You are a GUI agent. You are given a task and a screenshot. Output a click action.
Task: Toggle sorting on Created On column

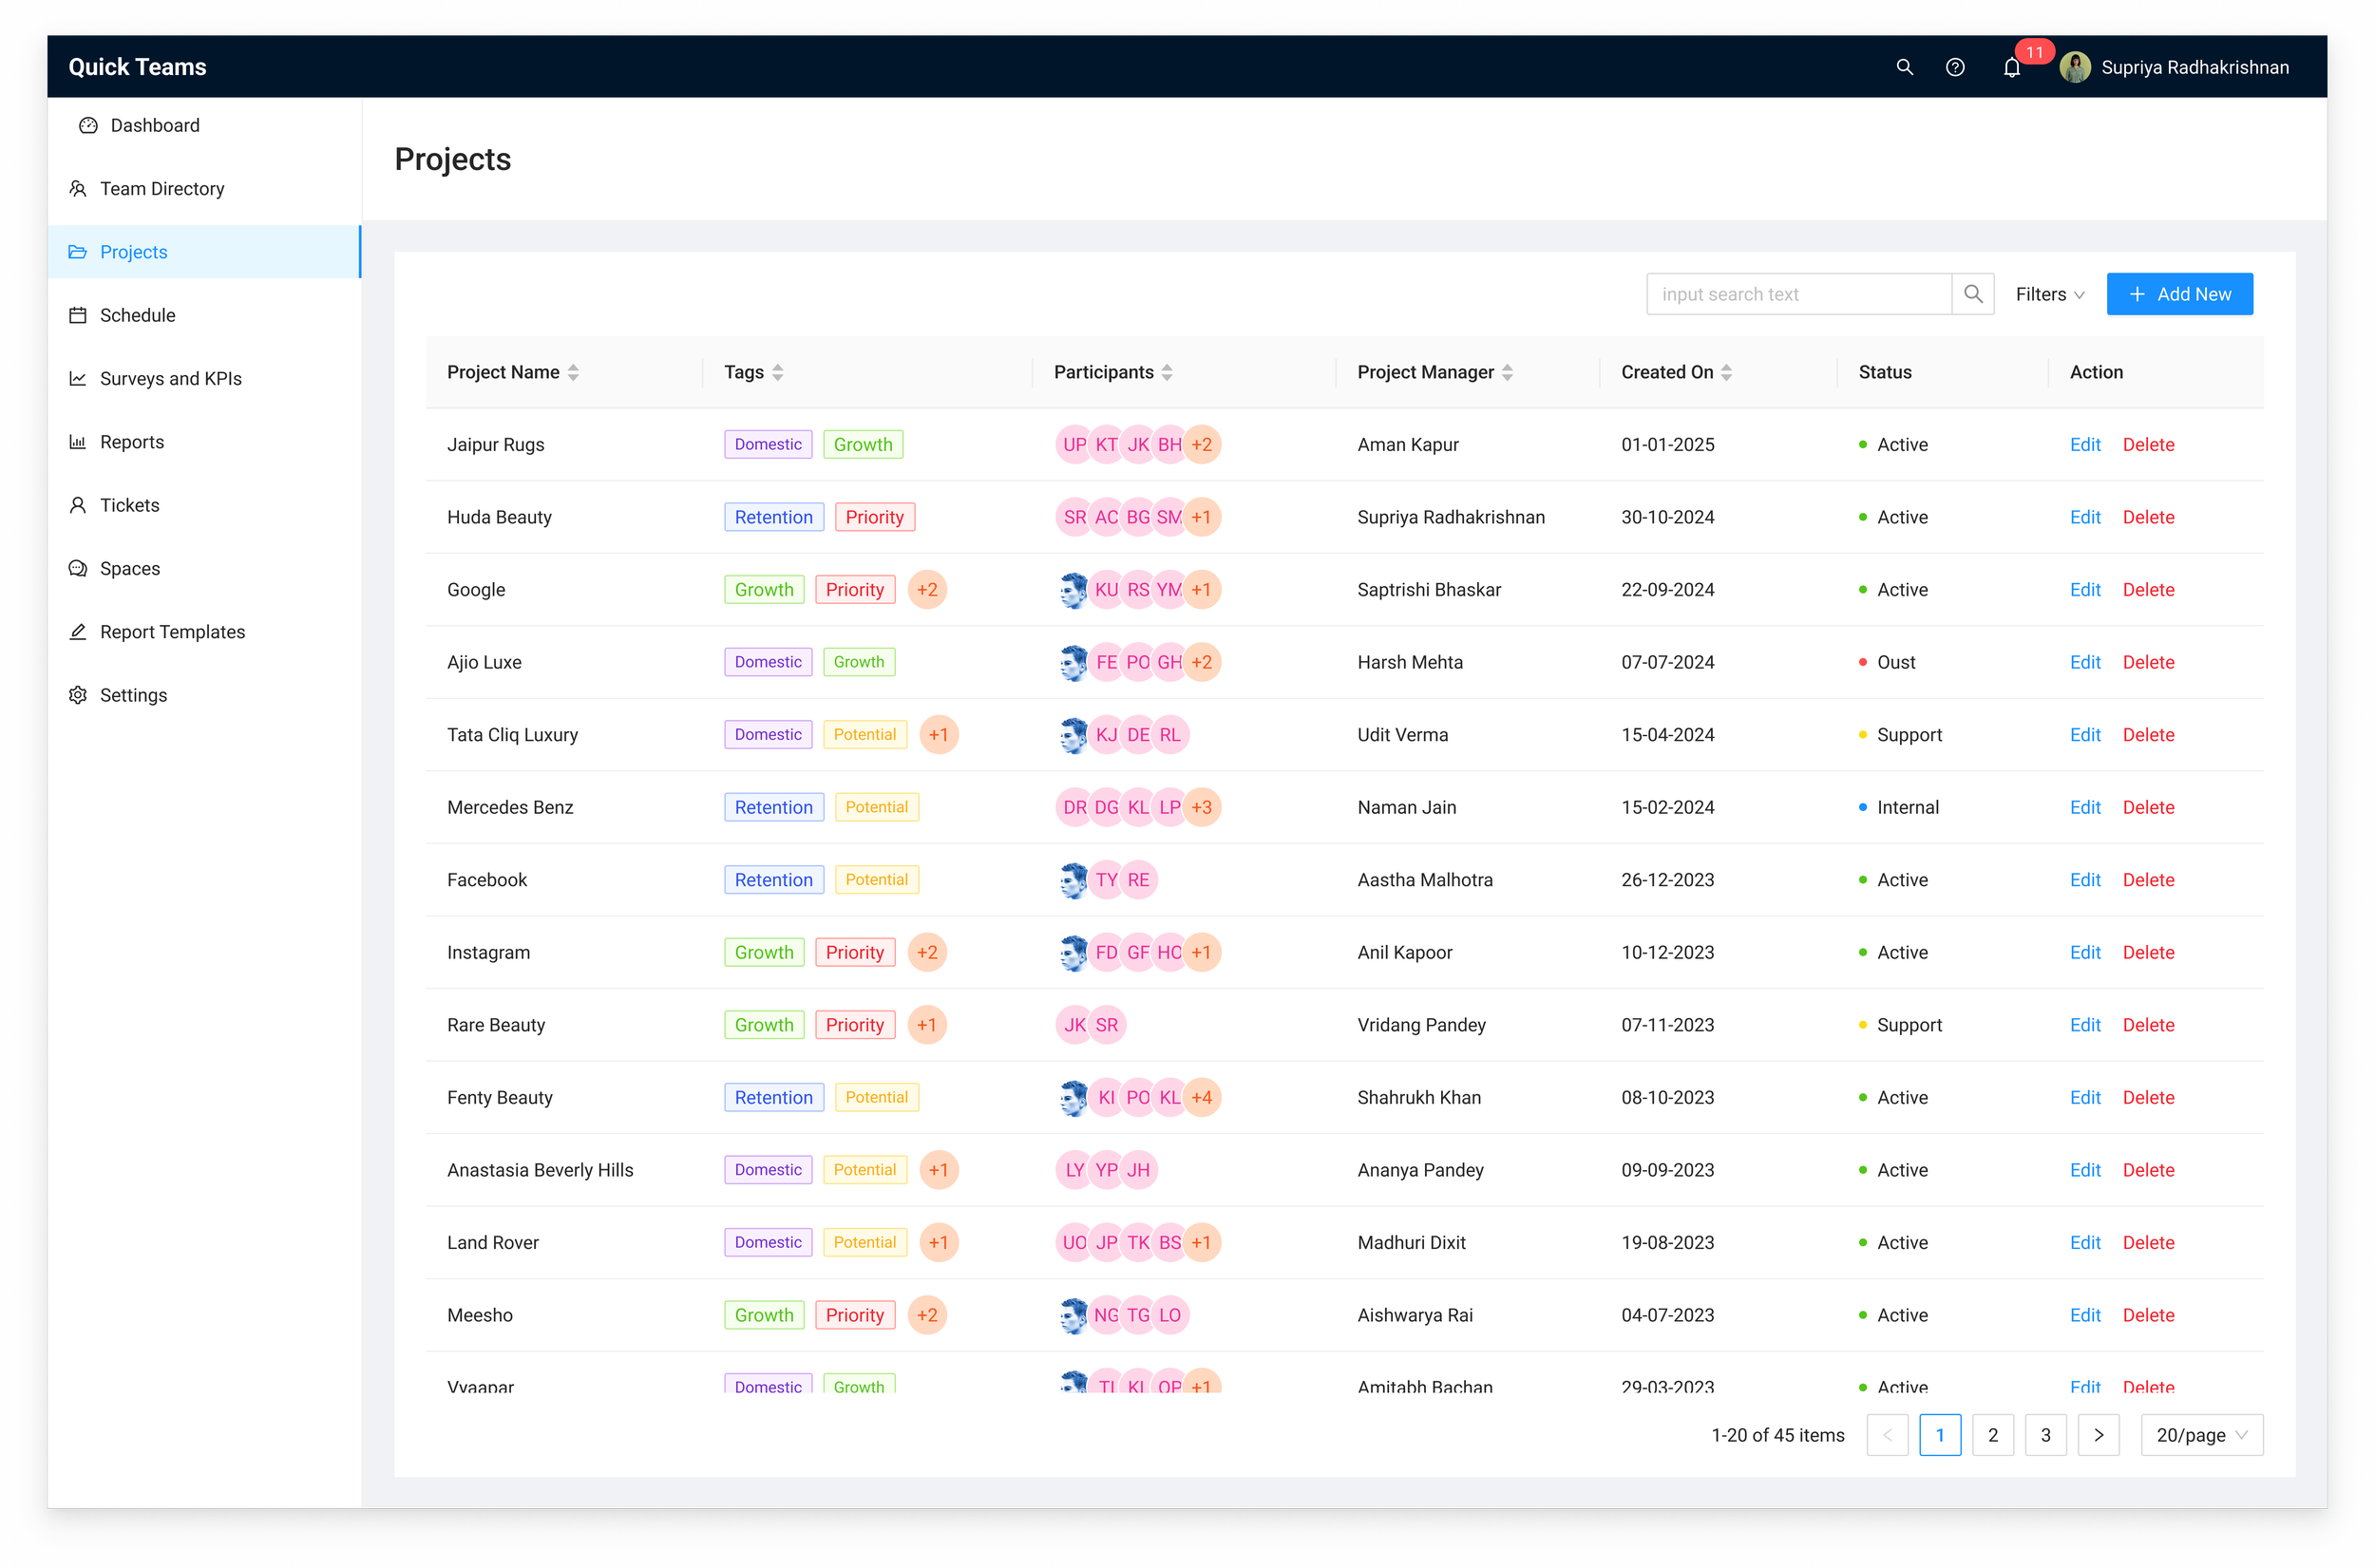point(1726,372)
